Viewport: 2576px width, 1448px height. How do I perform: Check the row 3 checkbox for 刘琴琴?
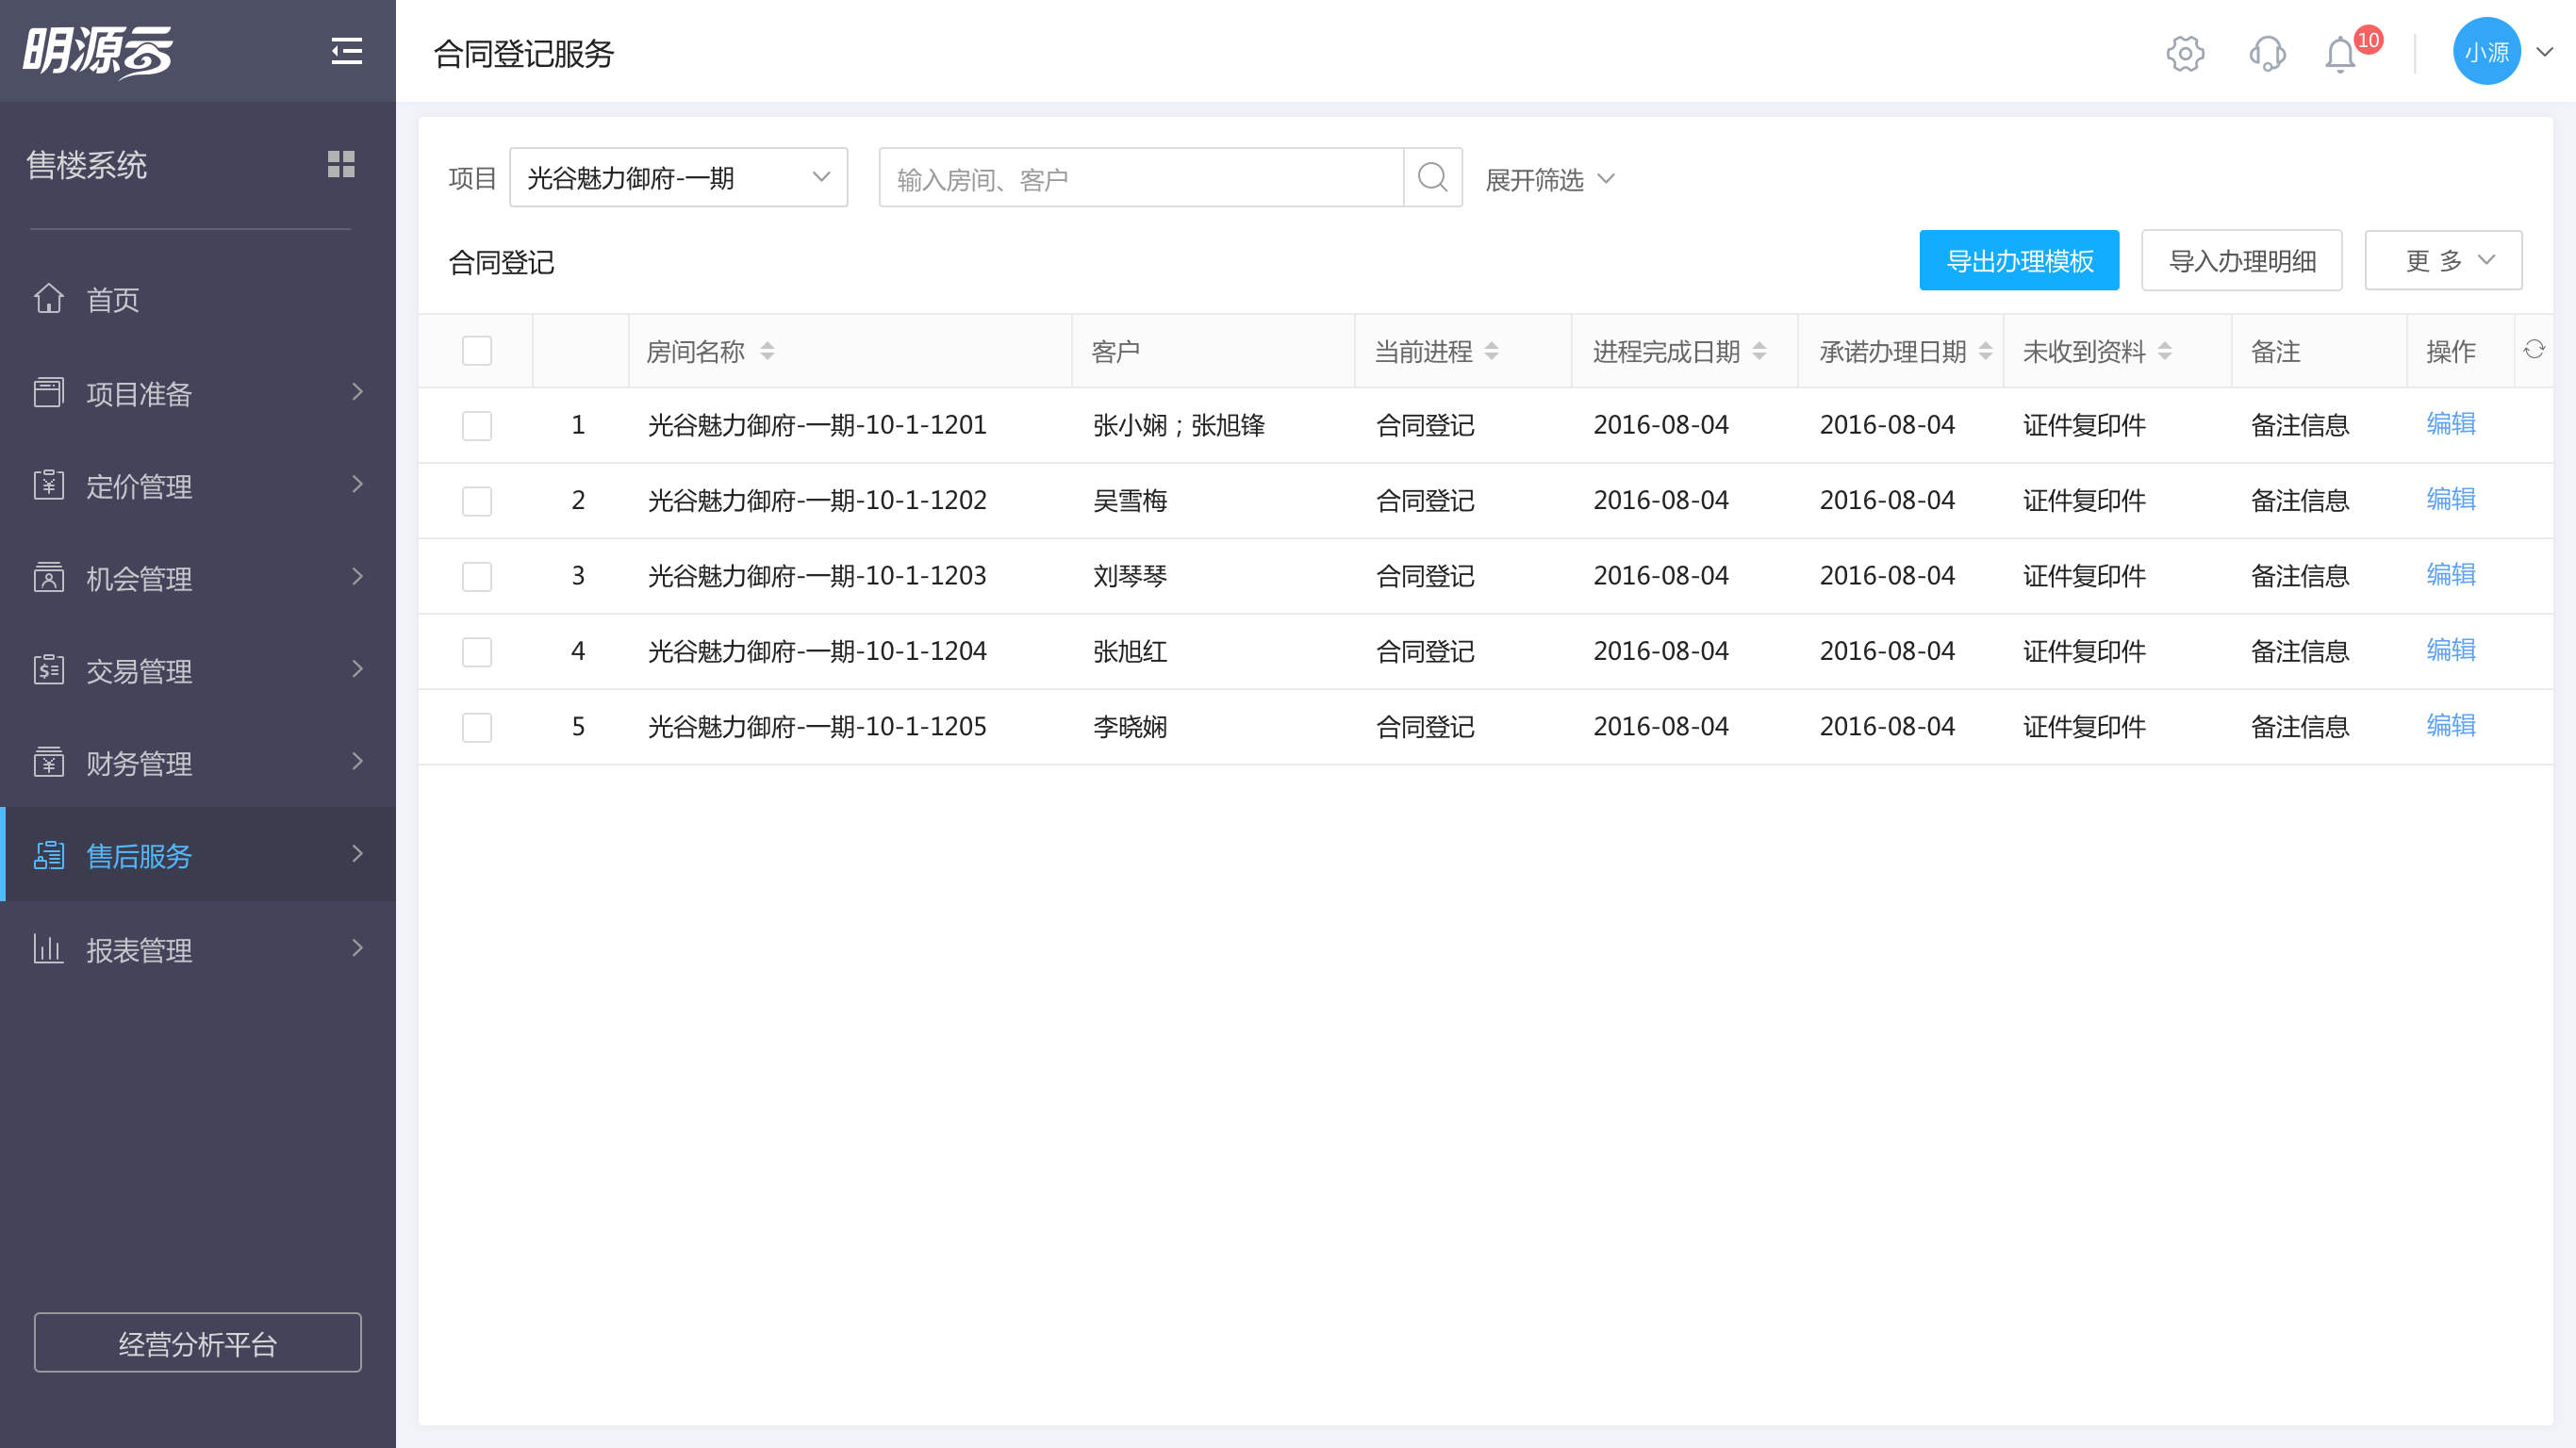[477, 577]
